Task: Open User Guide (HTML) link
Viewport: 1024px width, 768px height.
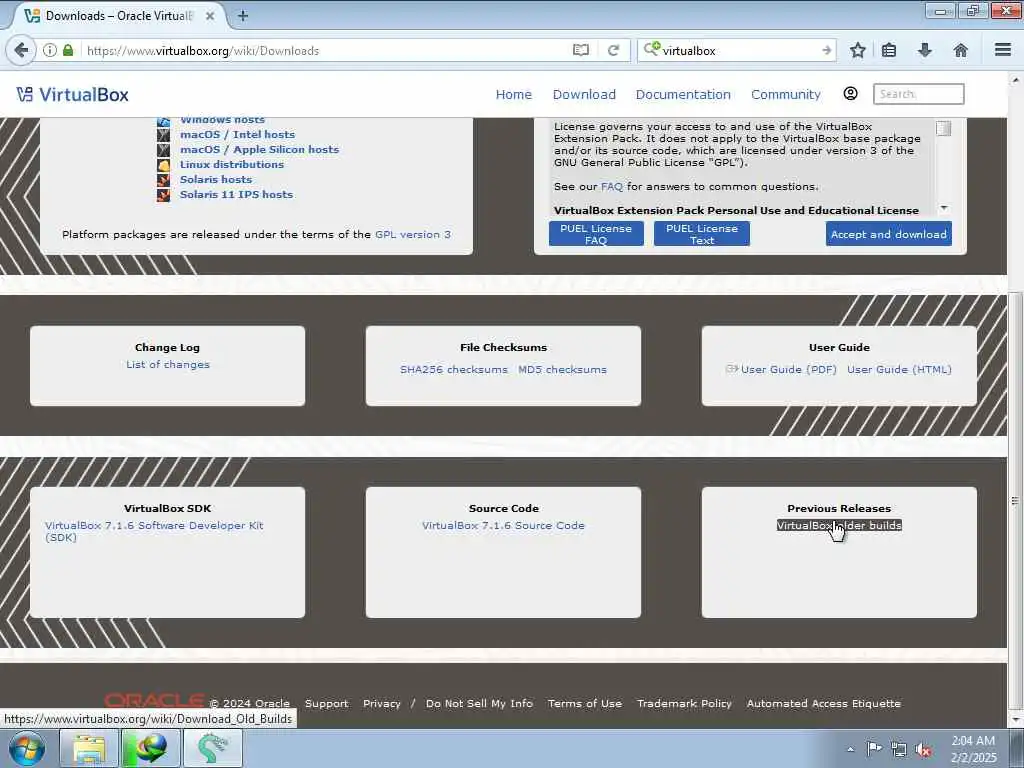Action: click(899, 370)
